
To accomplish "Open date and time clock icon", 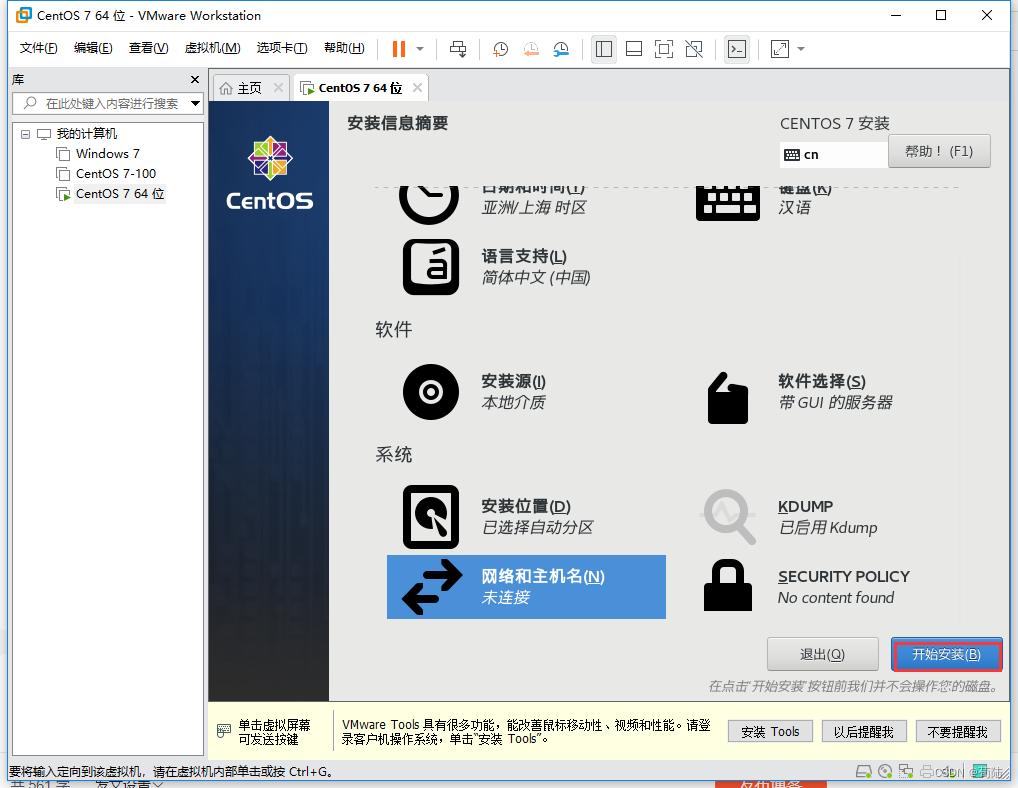I will point(428,203).
